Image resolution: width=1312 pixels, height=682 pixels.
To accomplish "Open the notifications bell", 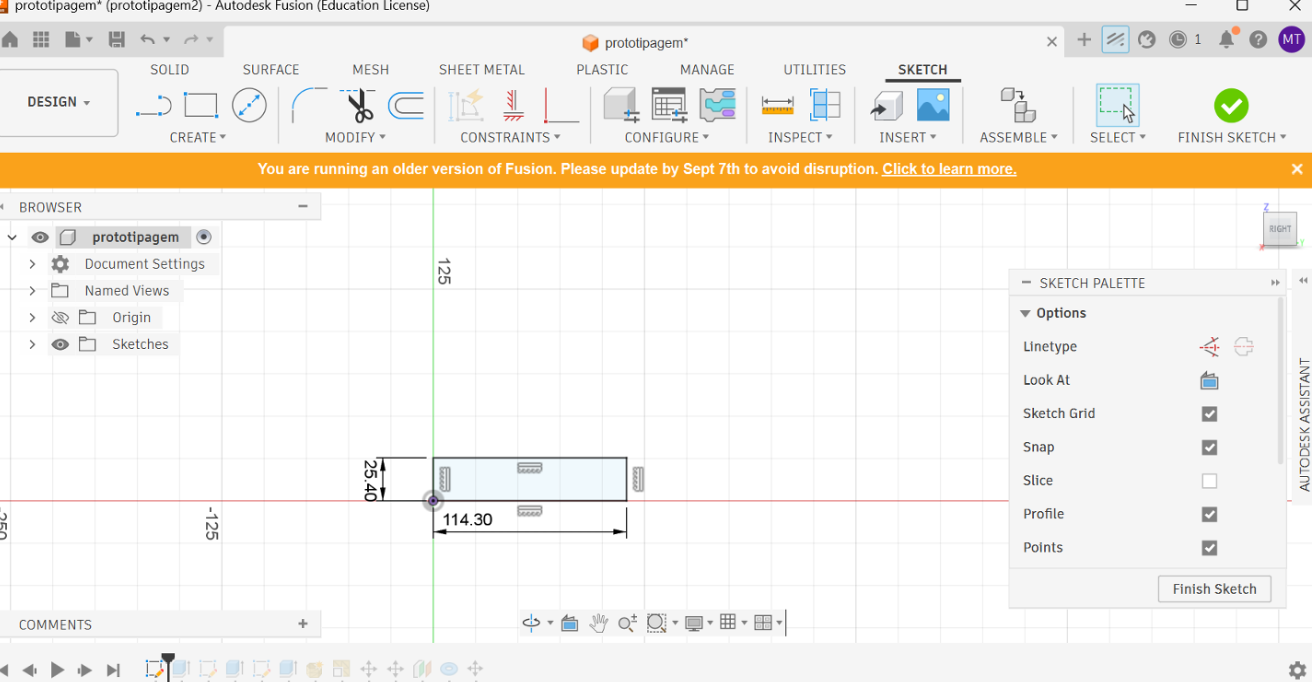I will click(x=1227, y=40).
